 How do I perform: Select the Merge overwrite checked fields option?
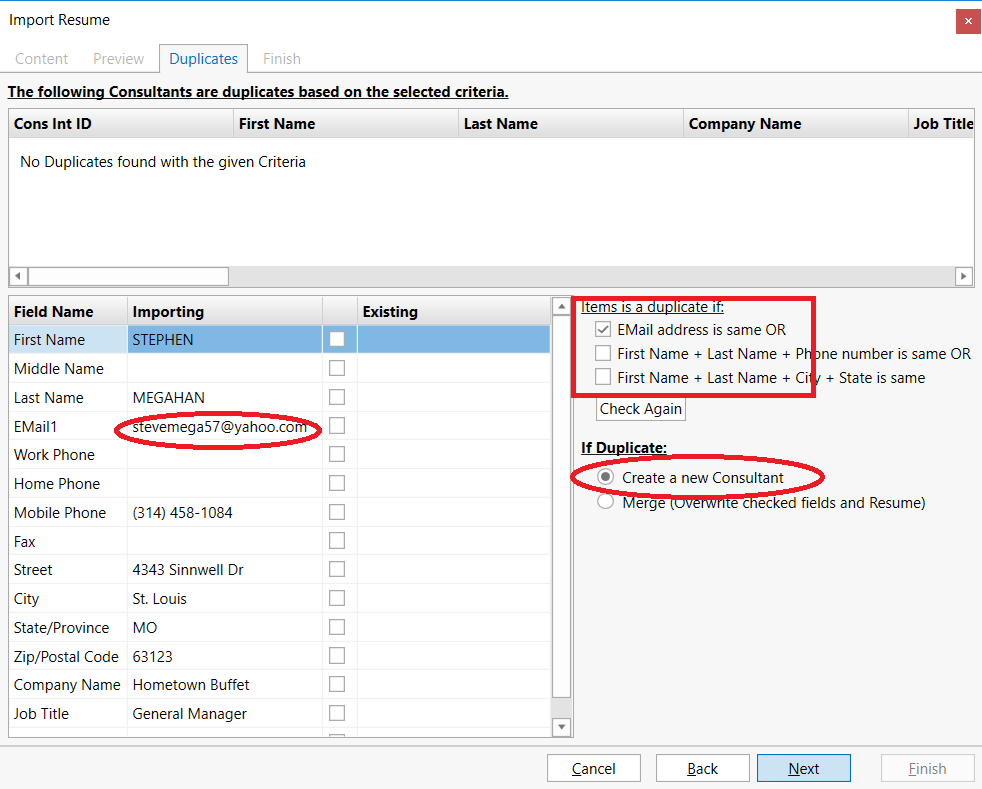pyautogui.click(x=605, y=502)
